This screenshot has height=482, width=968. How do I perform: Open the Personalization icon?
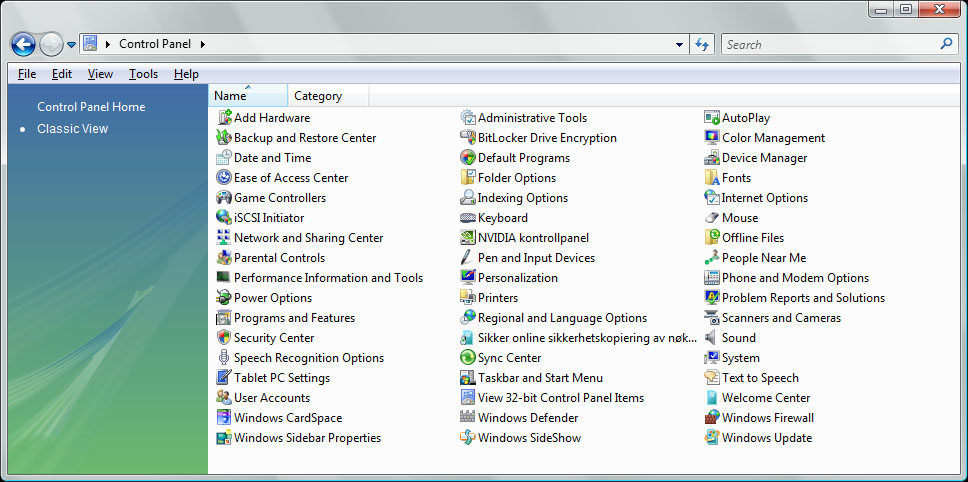point(468,278)
